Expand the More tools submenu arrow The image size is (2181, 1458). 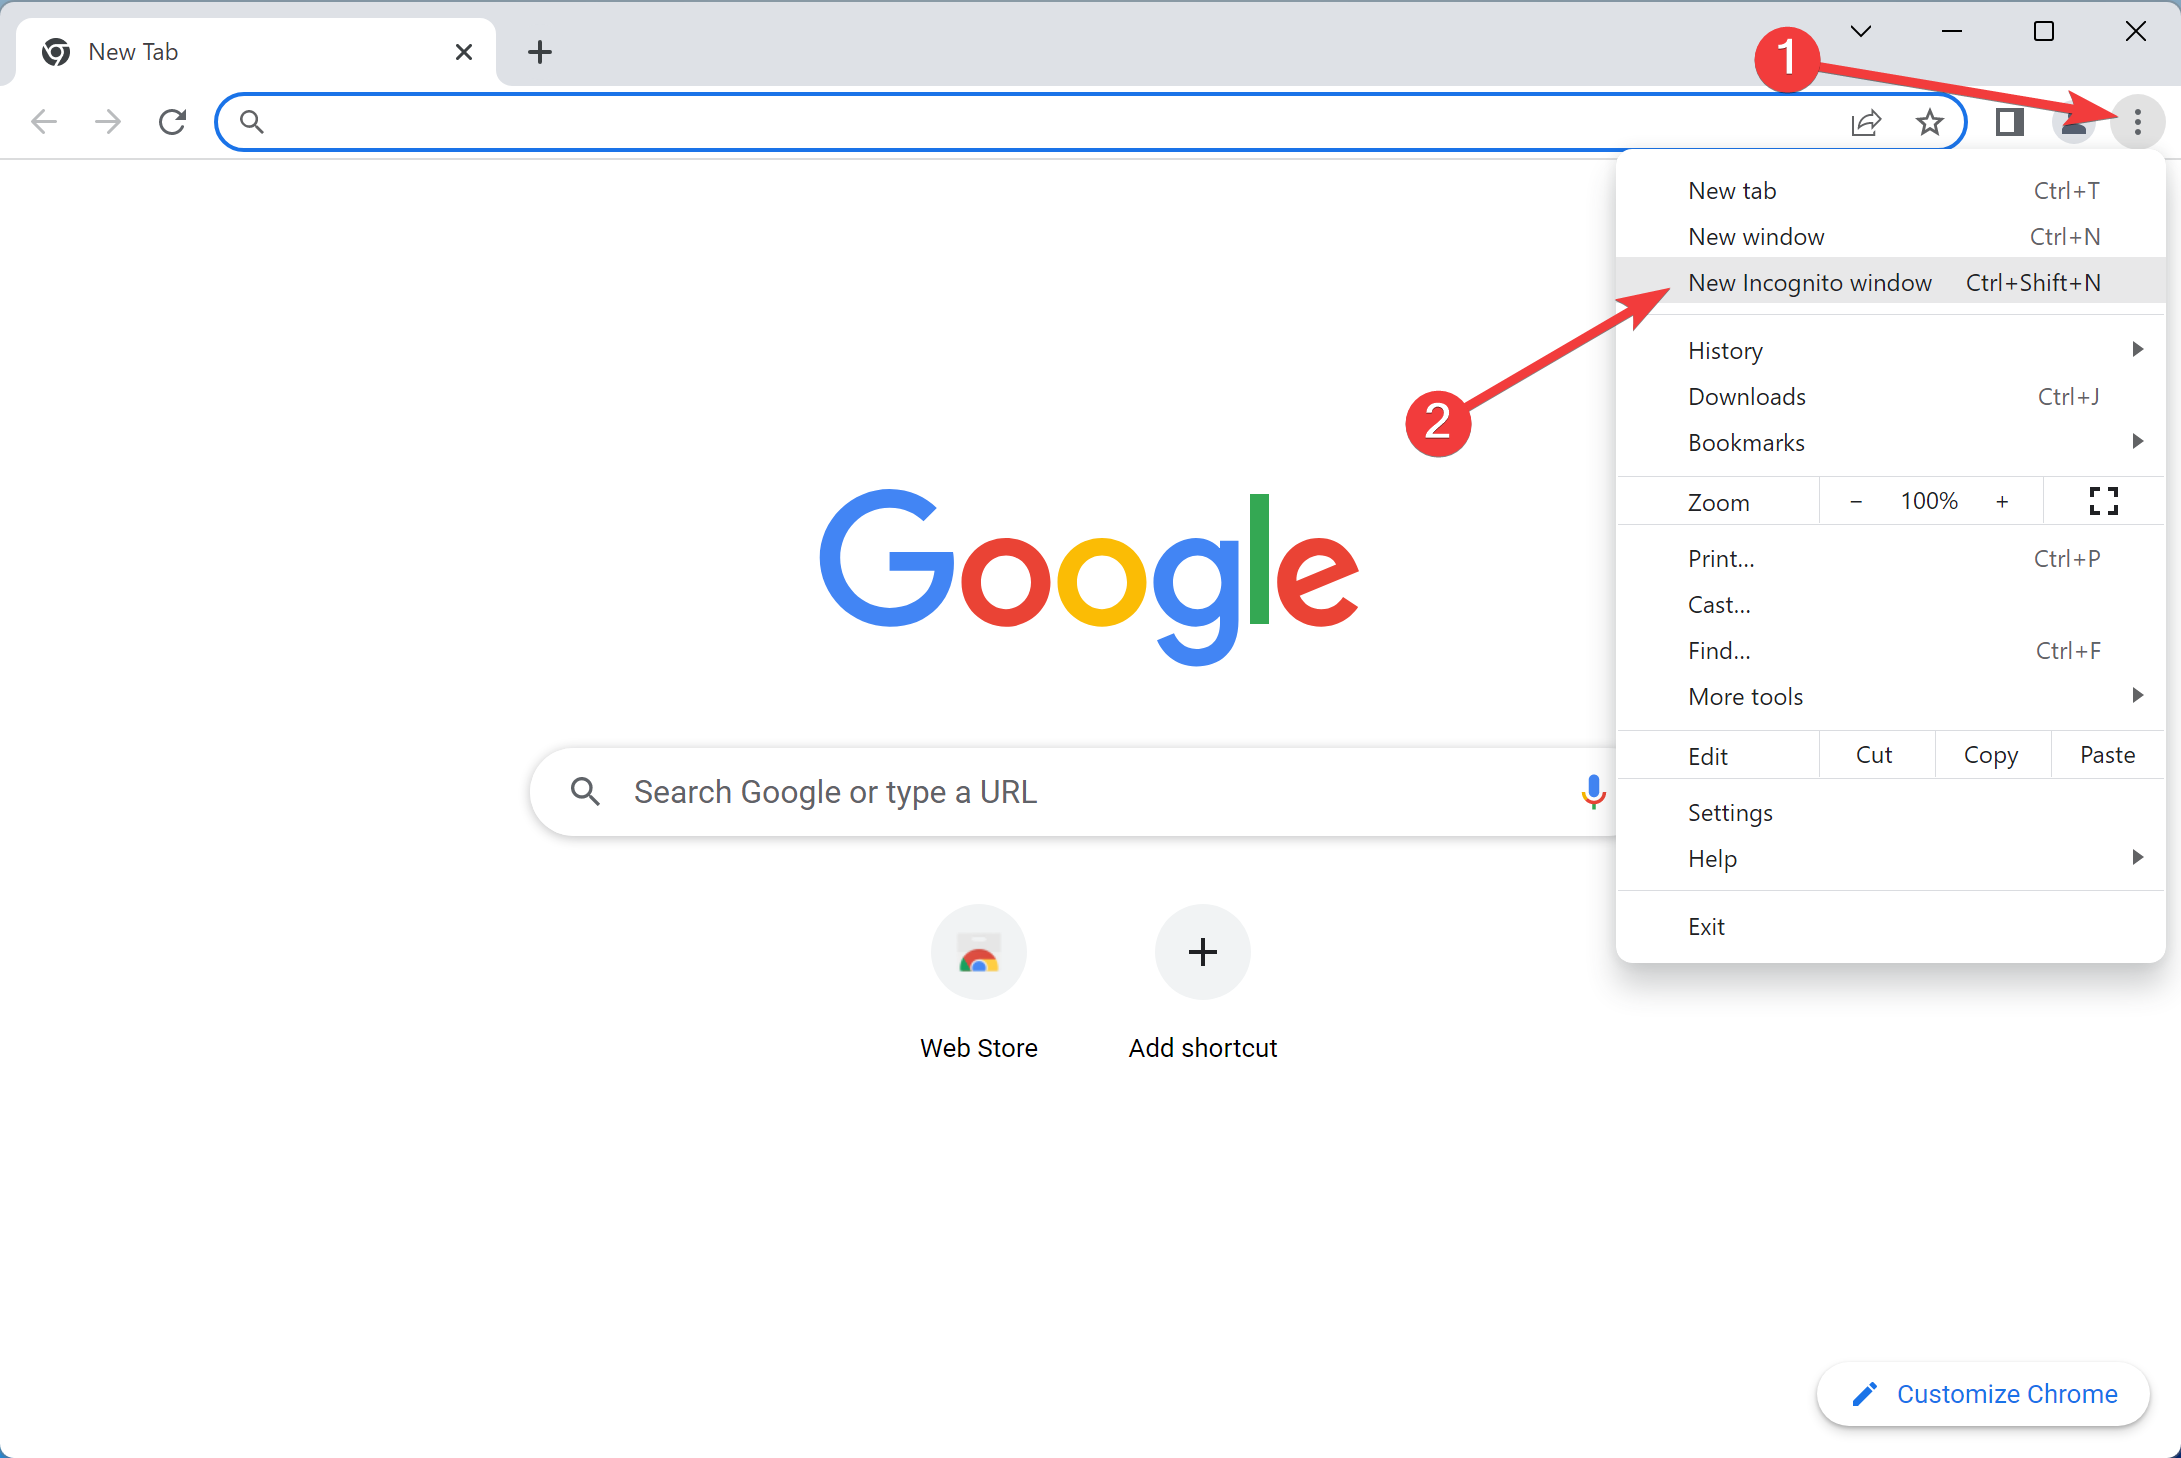pyautogui.click(x=2142, y=696)
